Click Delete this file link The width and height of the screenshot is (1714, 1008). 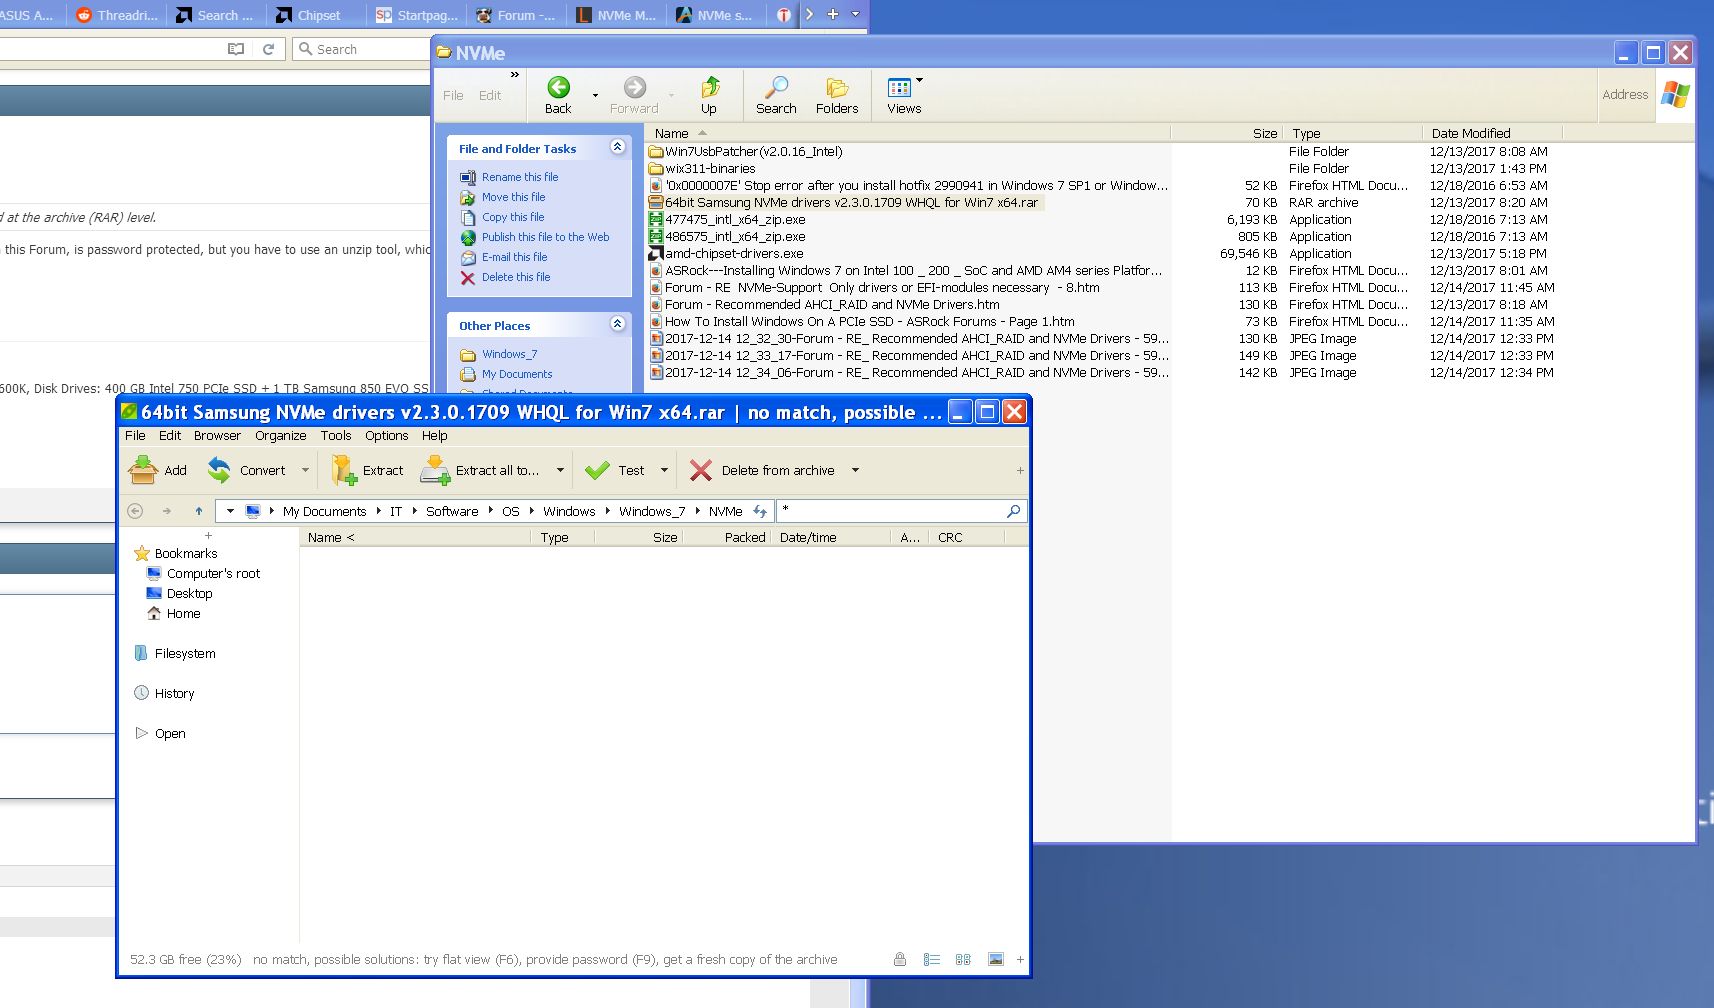(516, 277)
